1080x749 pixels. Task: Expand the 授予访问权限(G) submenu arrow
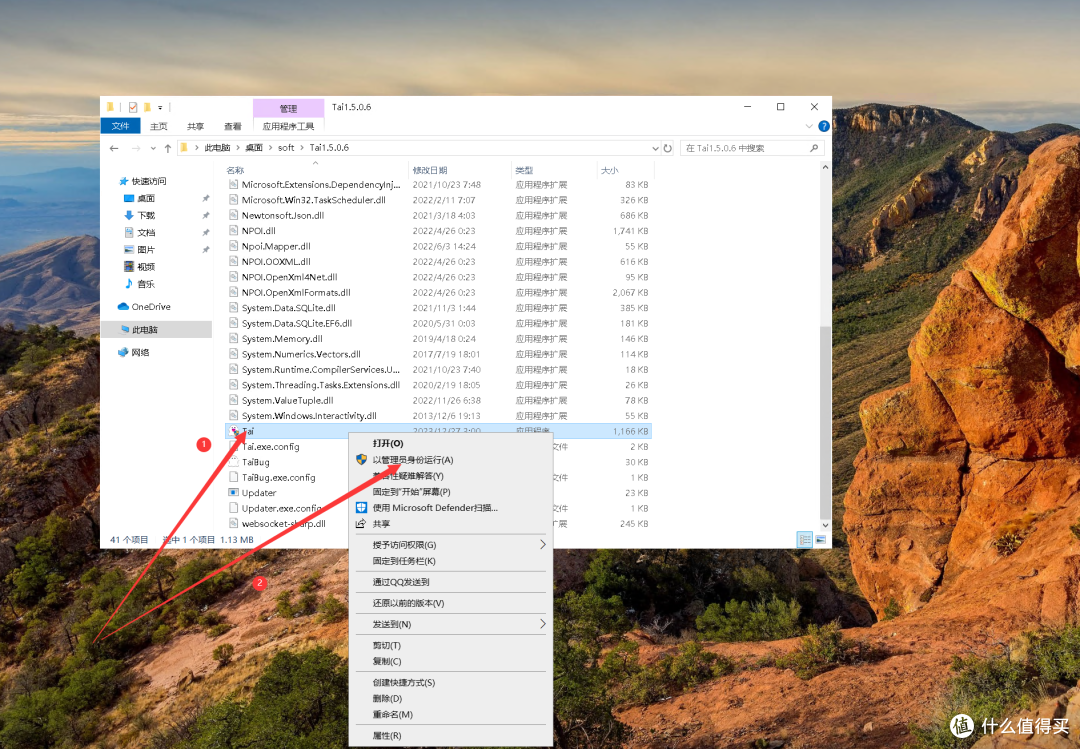click(543, 544)
